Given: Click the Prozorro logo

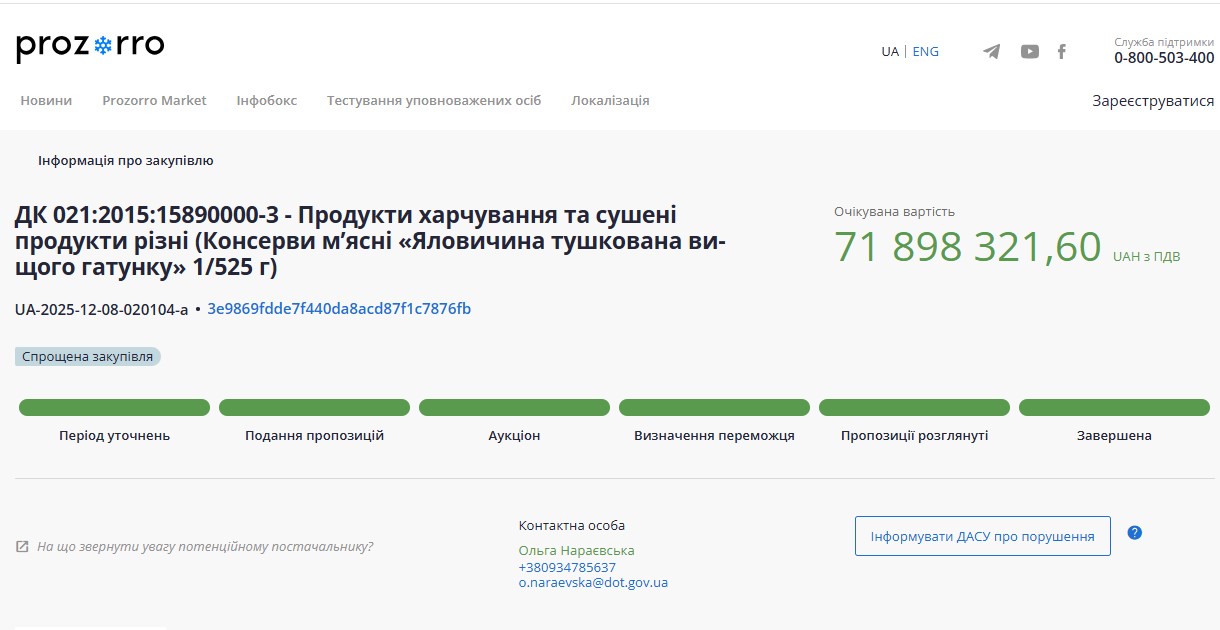Looking at the screenshot, I should (x=90, y=47).
